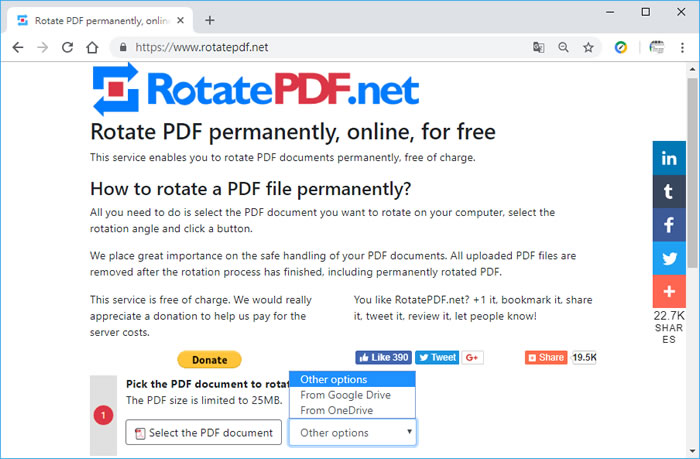Click the browser reload icon
Image resolution: width=700 pixels, height=459 pixels.
(67, 47)
